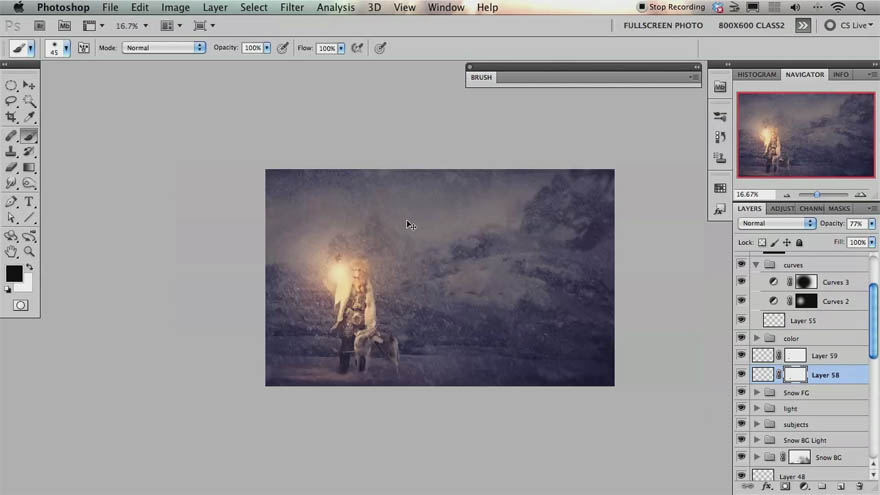This screenshot has width=880, height=495.
Task: Select the Eraser tool
Action: [x=11, y=167]
